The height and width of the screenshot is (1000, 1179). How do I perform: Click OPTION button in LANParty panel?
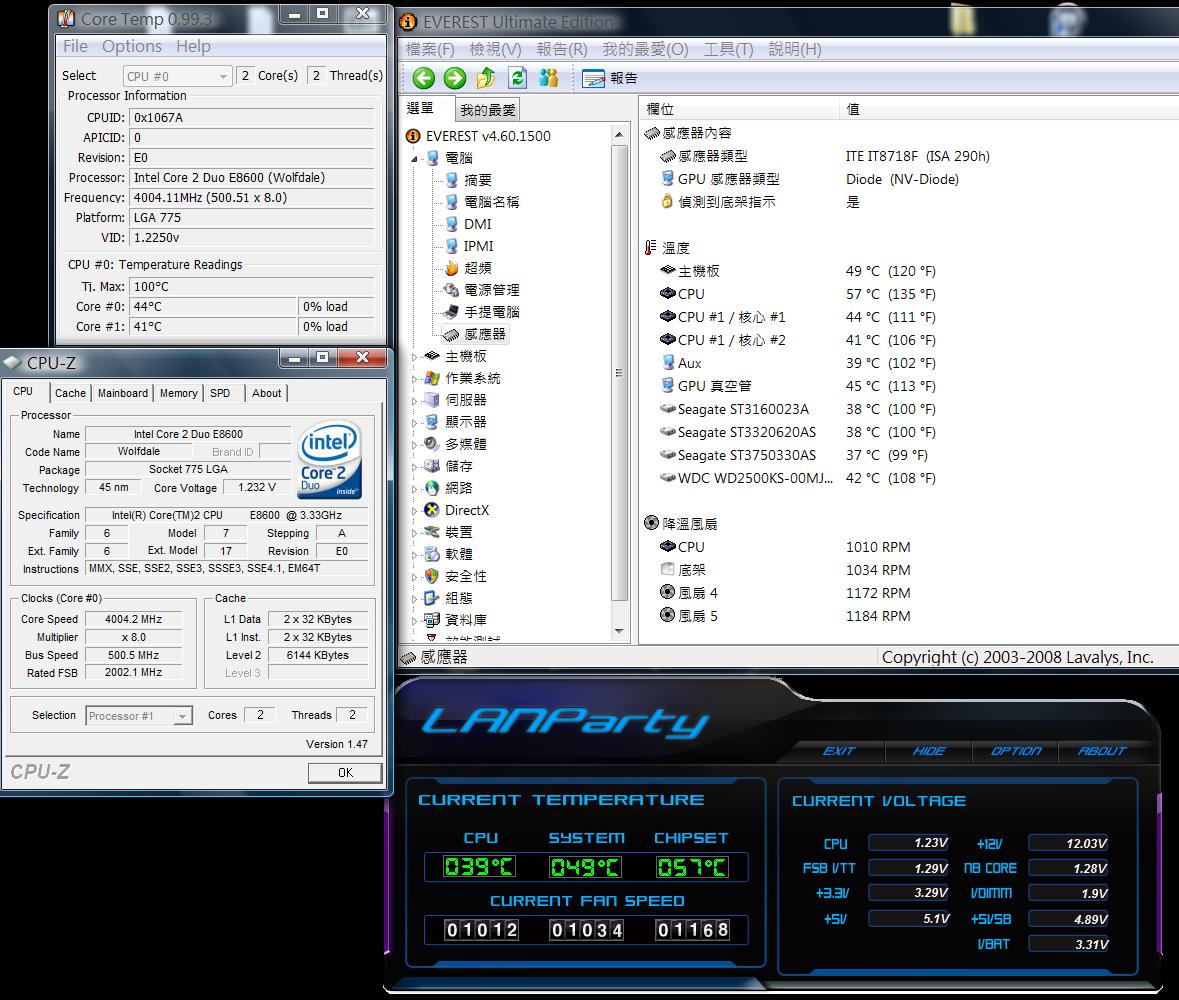pos(1015,751)
